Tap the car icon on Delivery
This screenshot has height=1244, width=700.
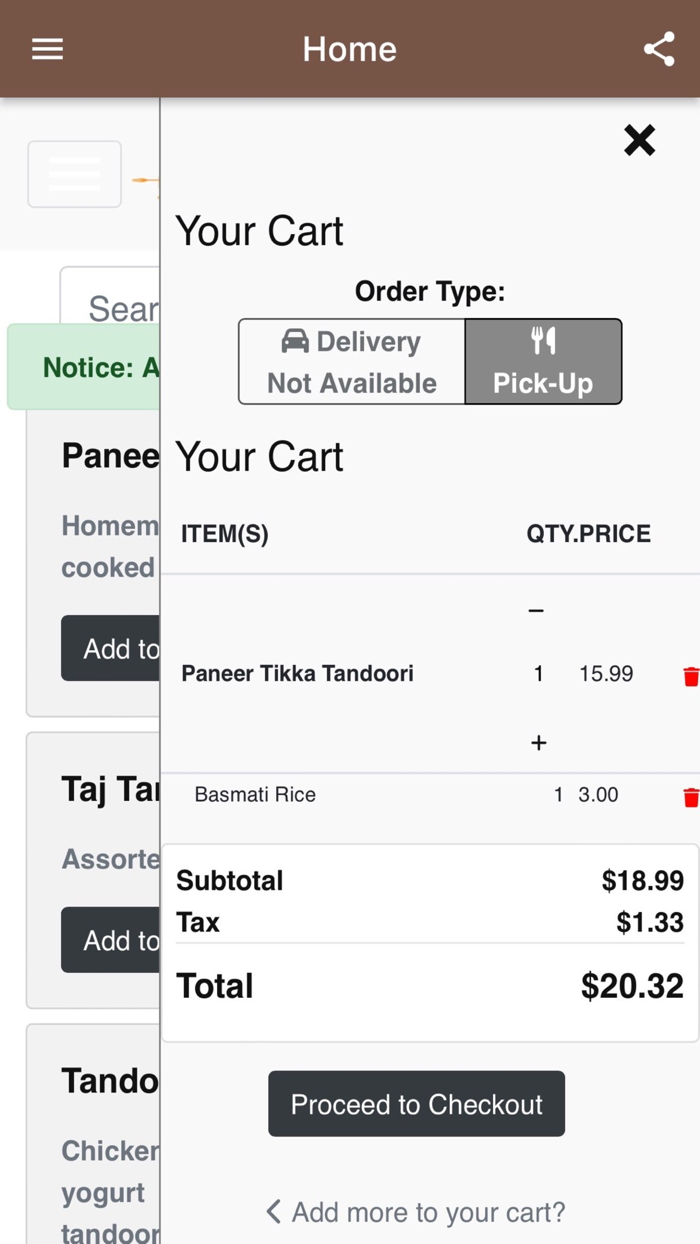coord(295,341)
